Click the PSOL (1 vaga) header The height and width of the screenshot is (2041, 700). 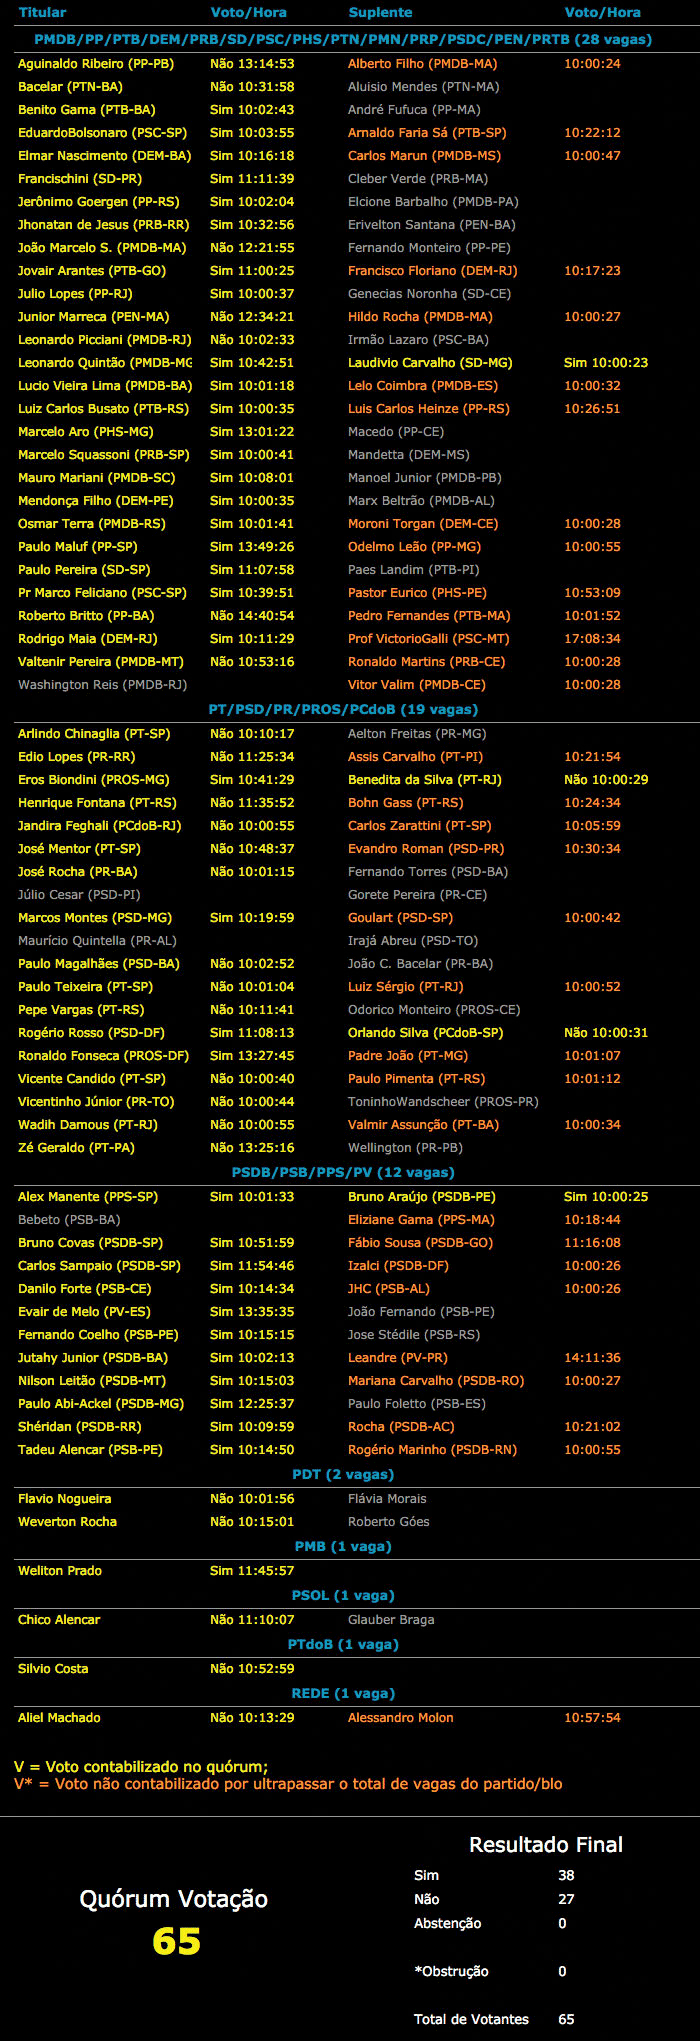pos(343,1596)
